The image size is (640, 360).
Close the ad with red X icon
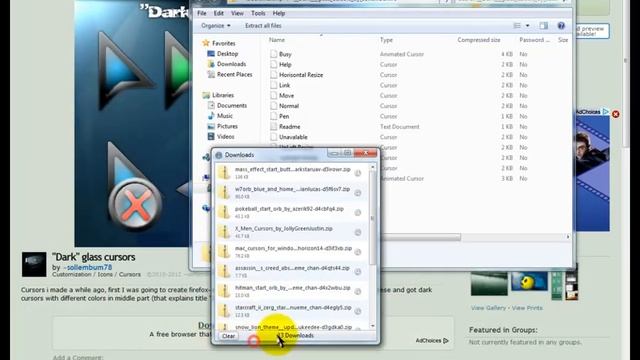point(616,114)
